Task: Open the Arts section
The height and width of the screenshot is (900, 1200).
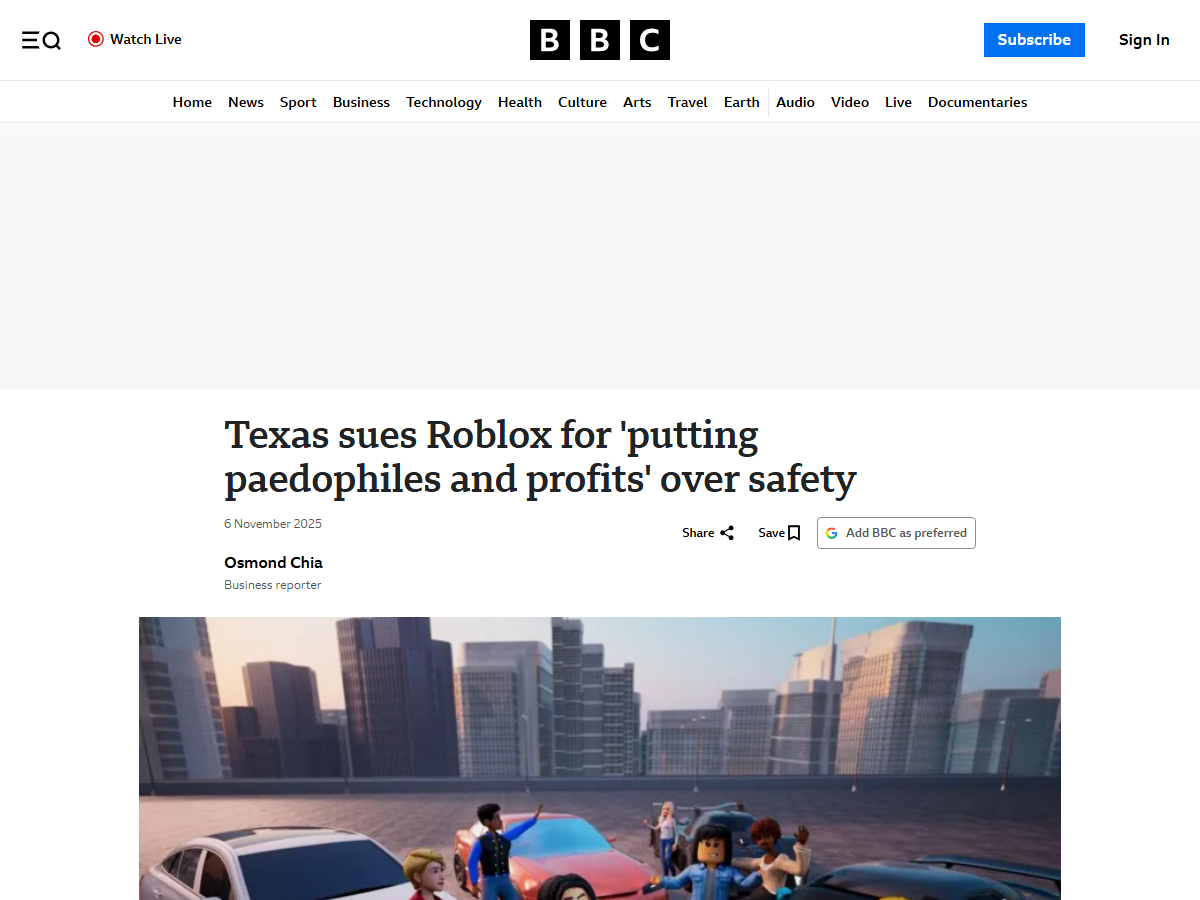Action: pyautogui.click(x=637, y=102)
